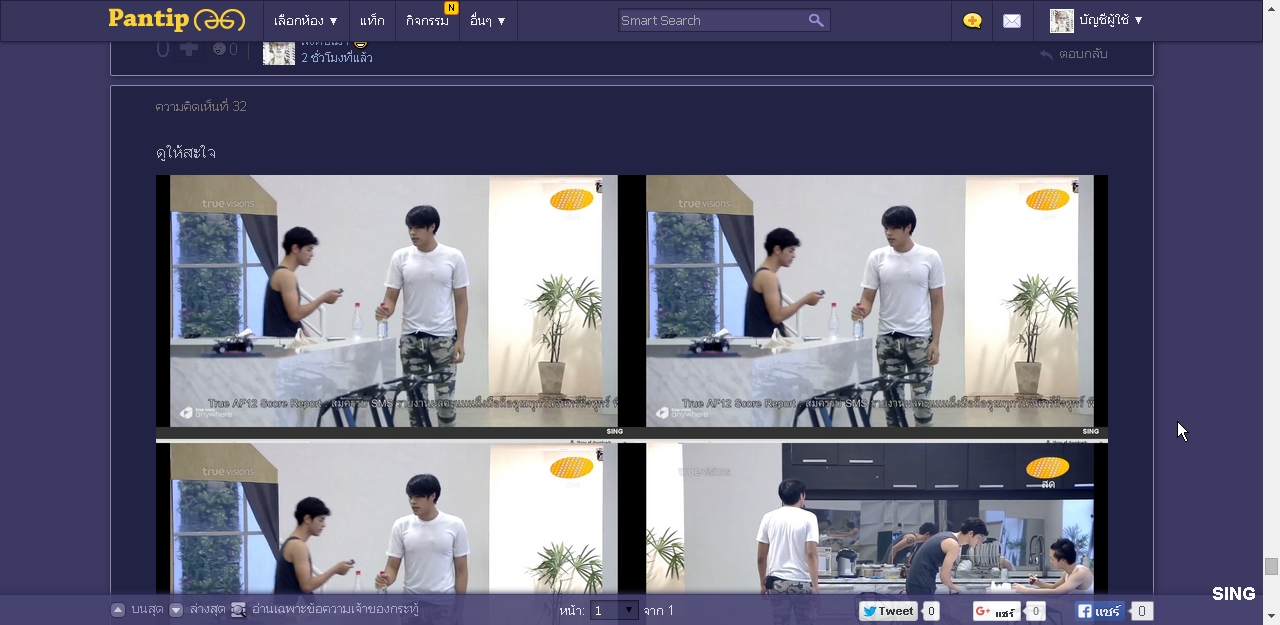Click the ตอบกลับ reply link

pyautogui.click(x=1074, y=54)
